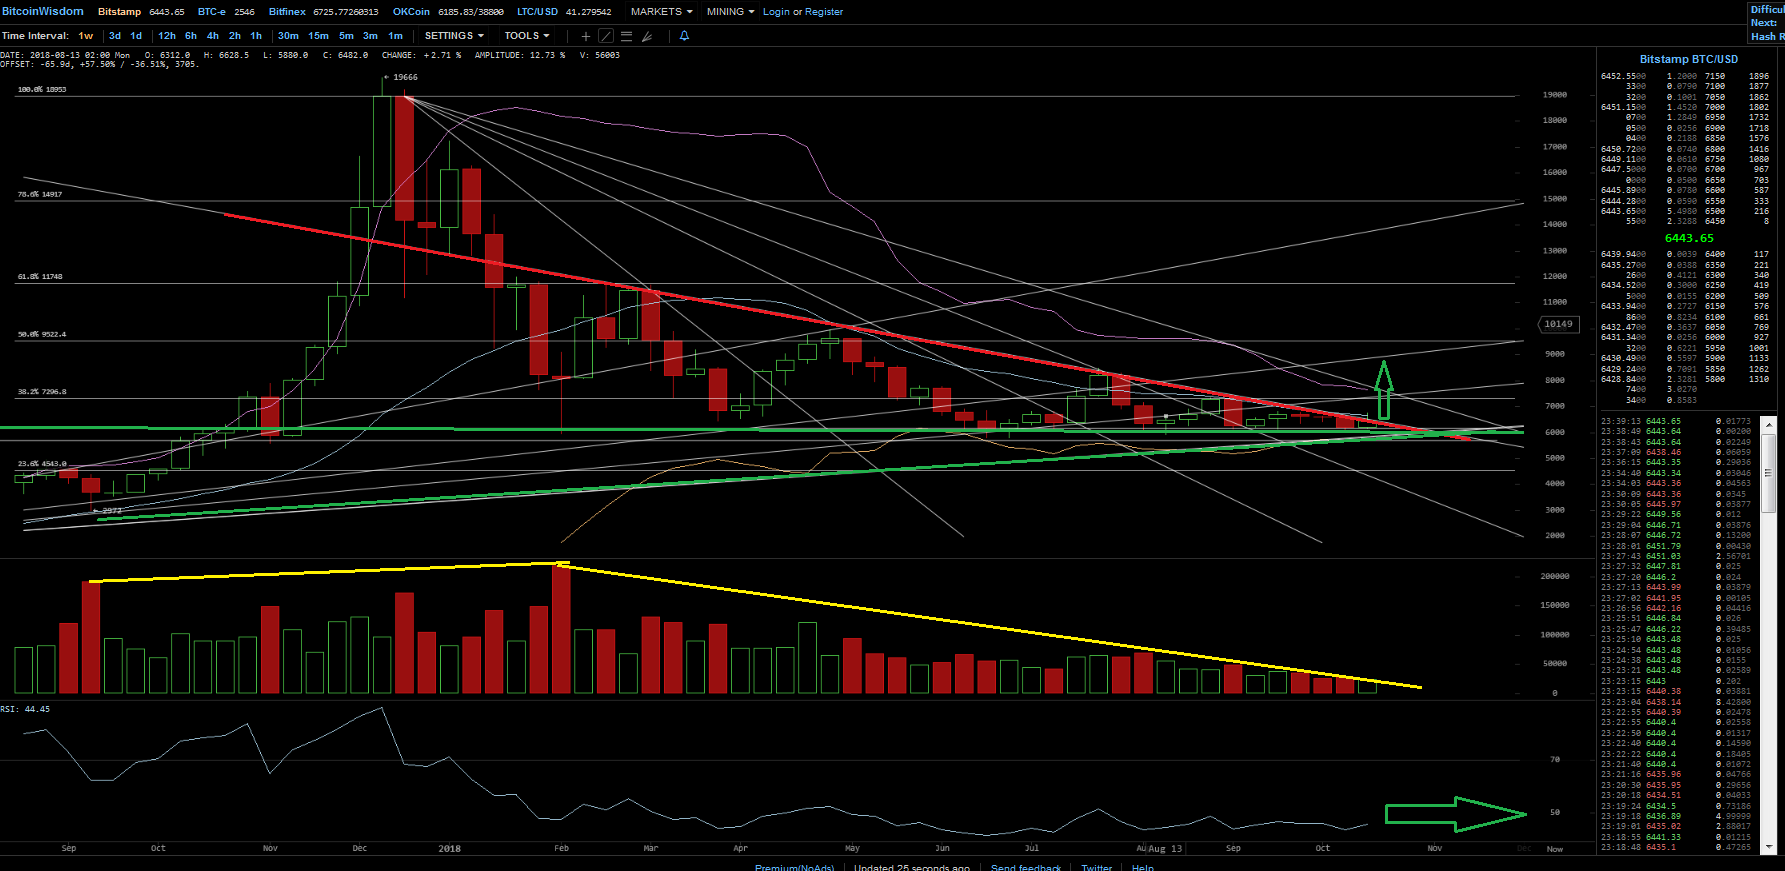Screen dimensions: 1785x871
Task: Switch chart interval to 5m
Action: coord(346,36)
